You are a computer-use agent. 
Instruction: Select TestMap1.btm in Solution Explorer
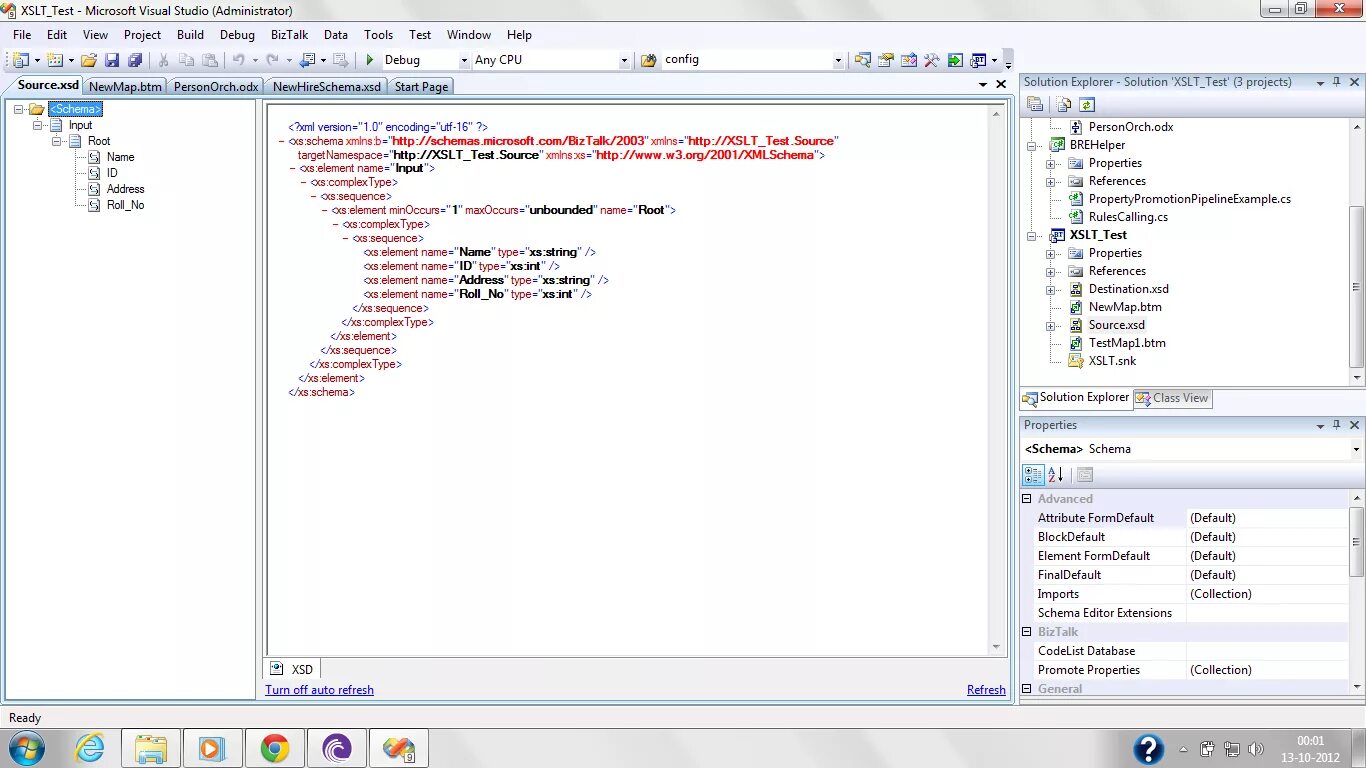1127,343
